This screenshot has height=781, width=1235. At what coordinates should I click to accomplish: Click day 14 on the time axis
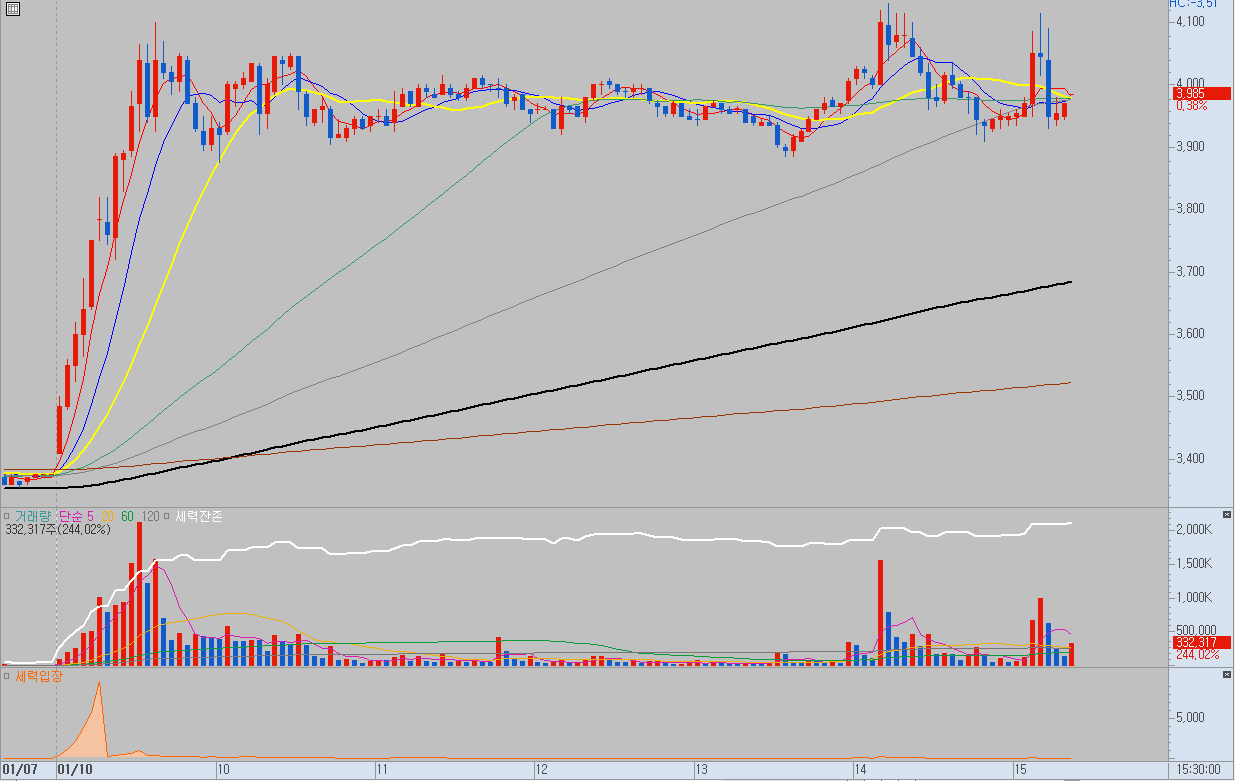(x=861, y=770)
